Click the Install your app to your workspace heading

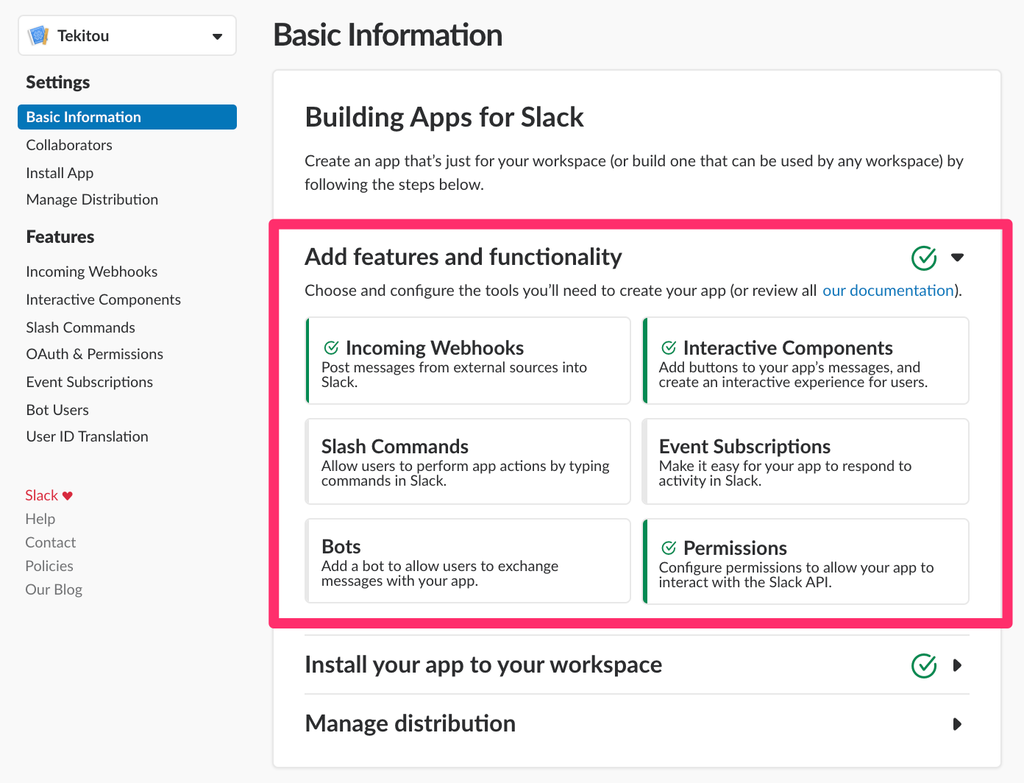point(483,665)
